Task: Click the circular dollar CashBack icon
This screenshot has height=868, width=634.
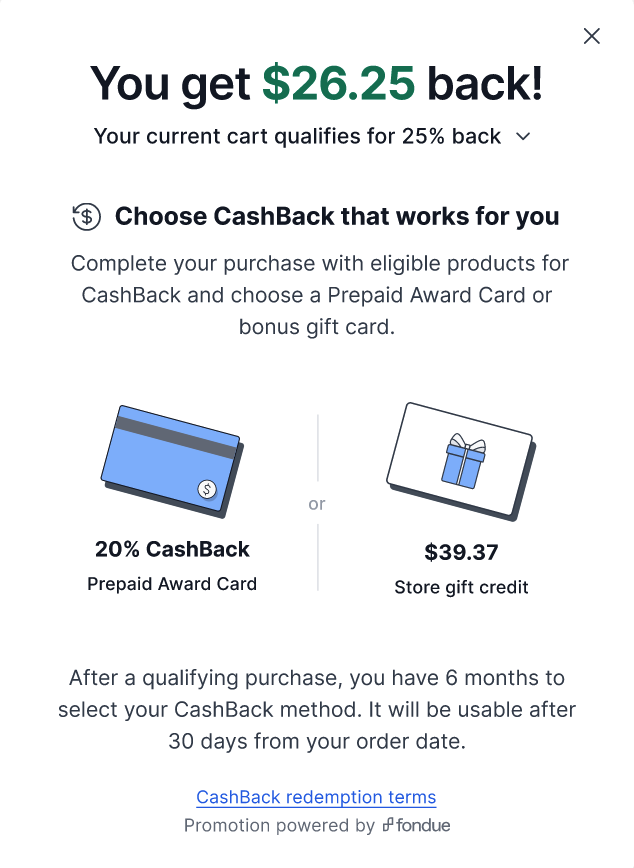Action: click(86, 216)
